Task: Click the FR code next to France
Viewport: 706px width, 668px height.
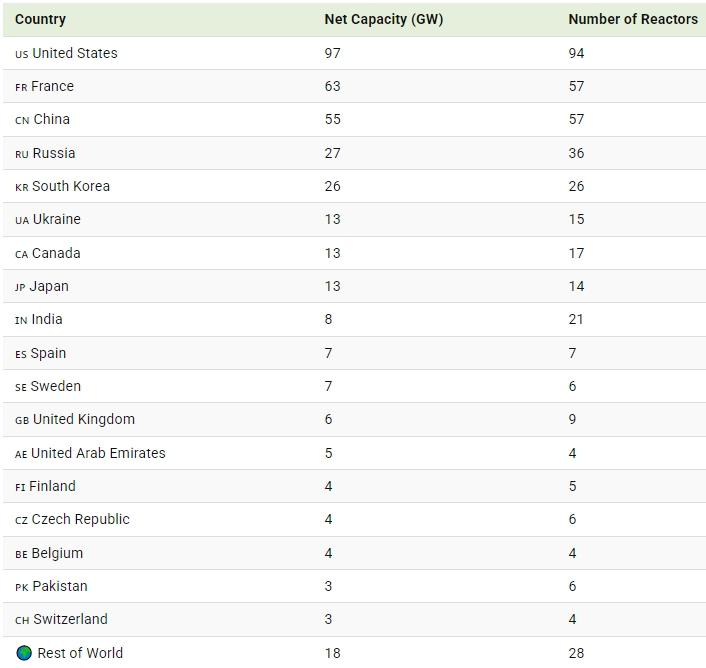Action: 21,87
